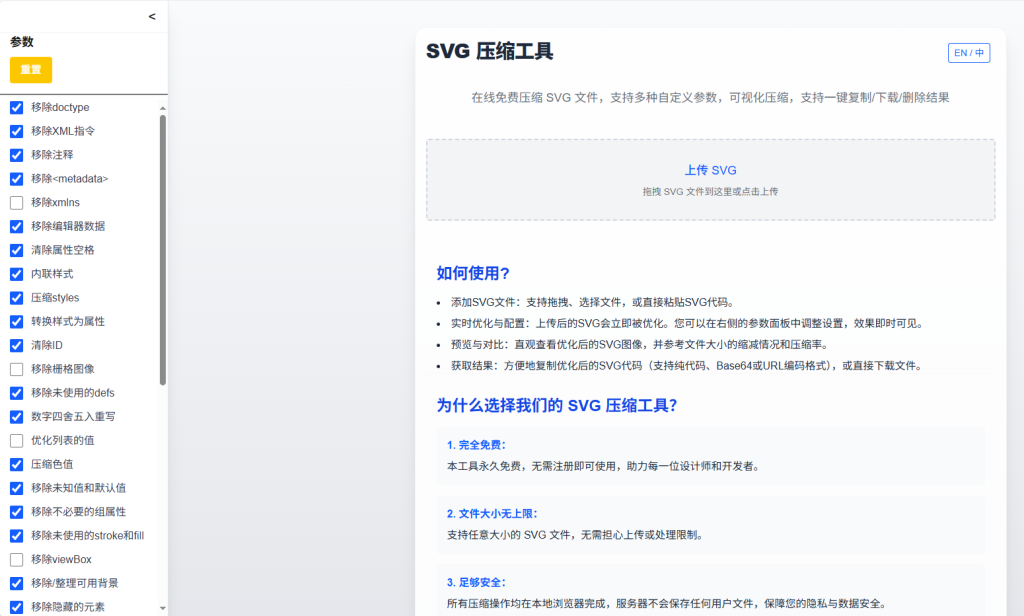Toggle off the 内联样式 setting
1024x616 pixels.
14,274
